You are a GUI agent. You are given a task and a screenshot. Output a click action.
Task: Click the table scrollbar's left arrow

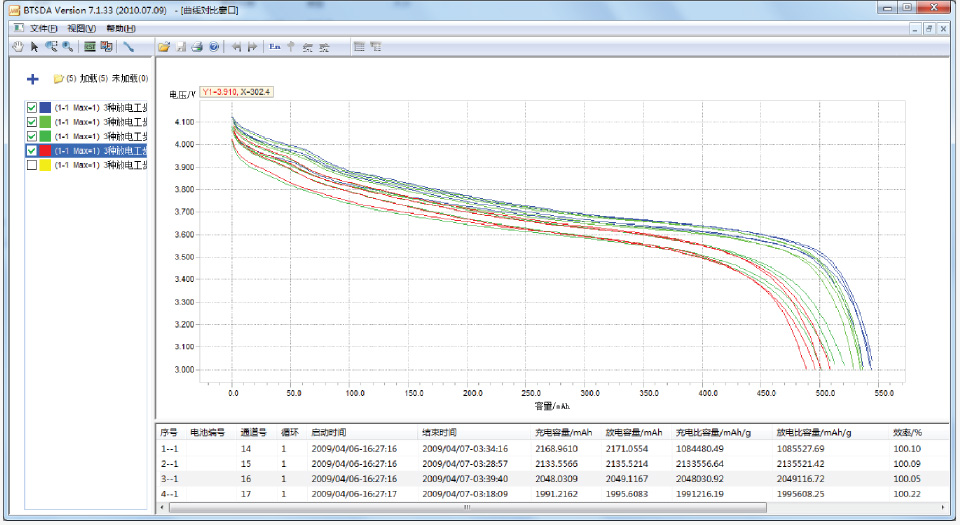162,508
